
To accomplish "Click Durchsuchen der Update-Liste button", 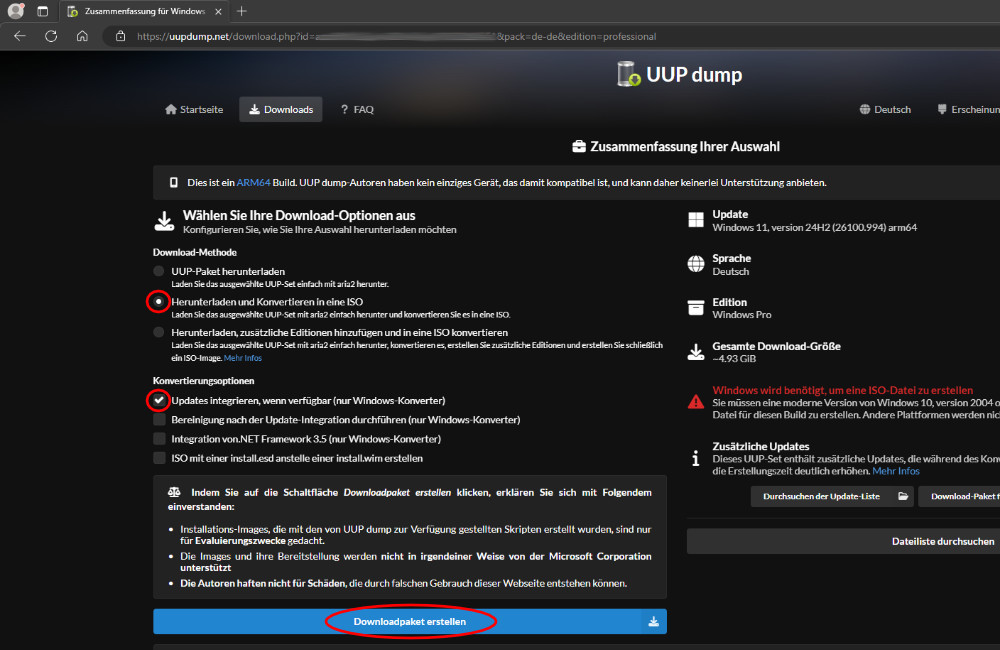I will coord(832,496).
